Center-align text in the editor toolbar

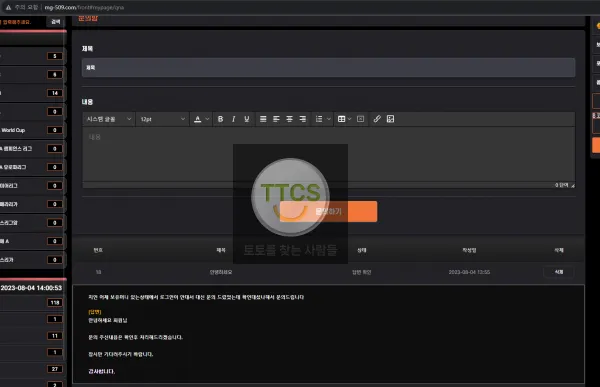pos(289,119)
